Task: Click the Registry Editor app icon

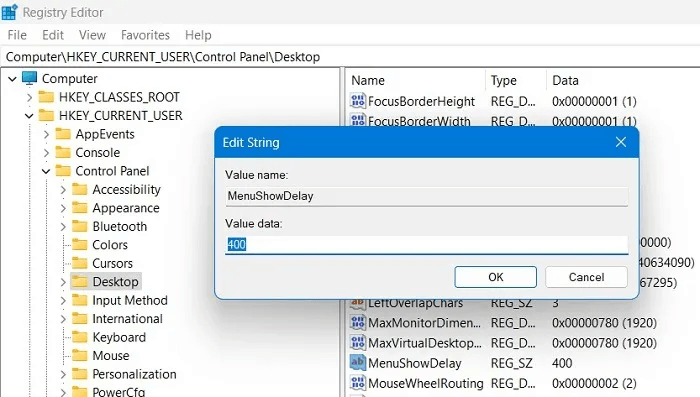Action: click(9, 12)
